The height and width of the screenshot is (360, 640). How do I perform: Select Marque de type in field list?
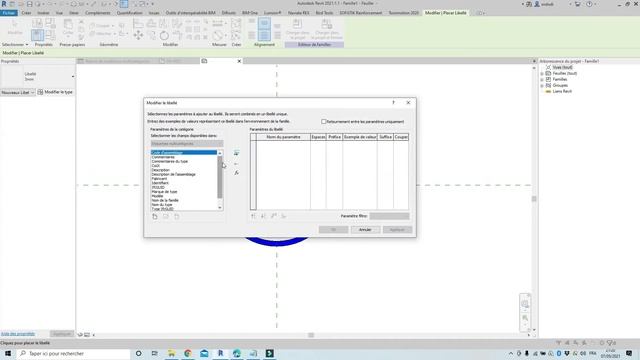coord(164,192)
